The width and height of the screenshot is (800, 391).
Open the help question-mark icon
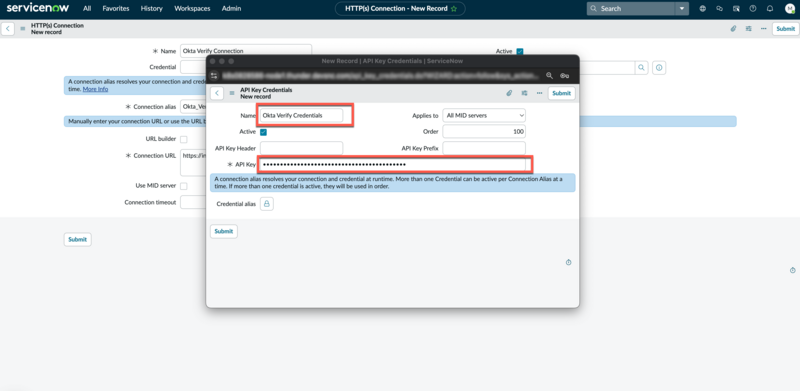[x=753, y=9]
